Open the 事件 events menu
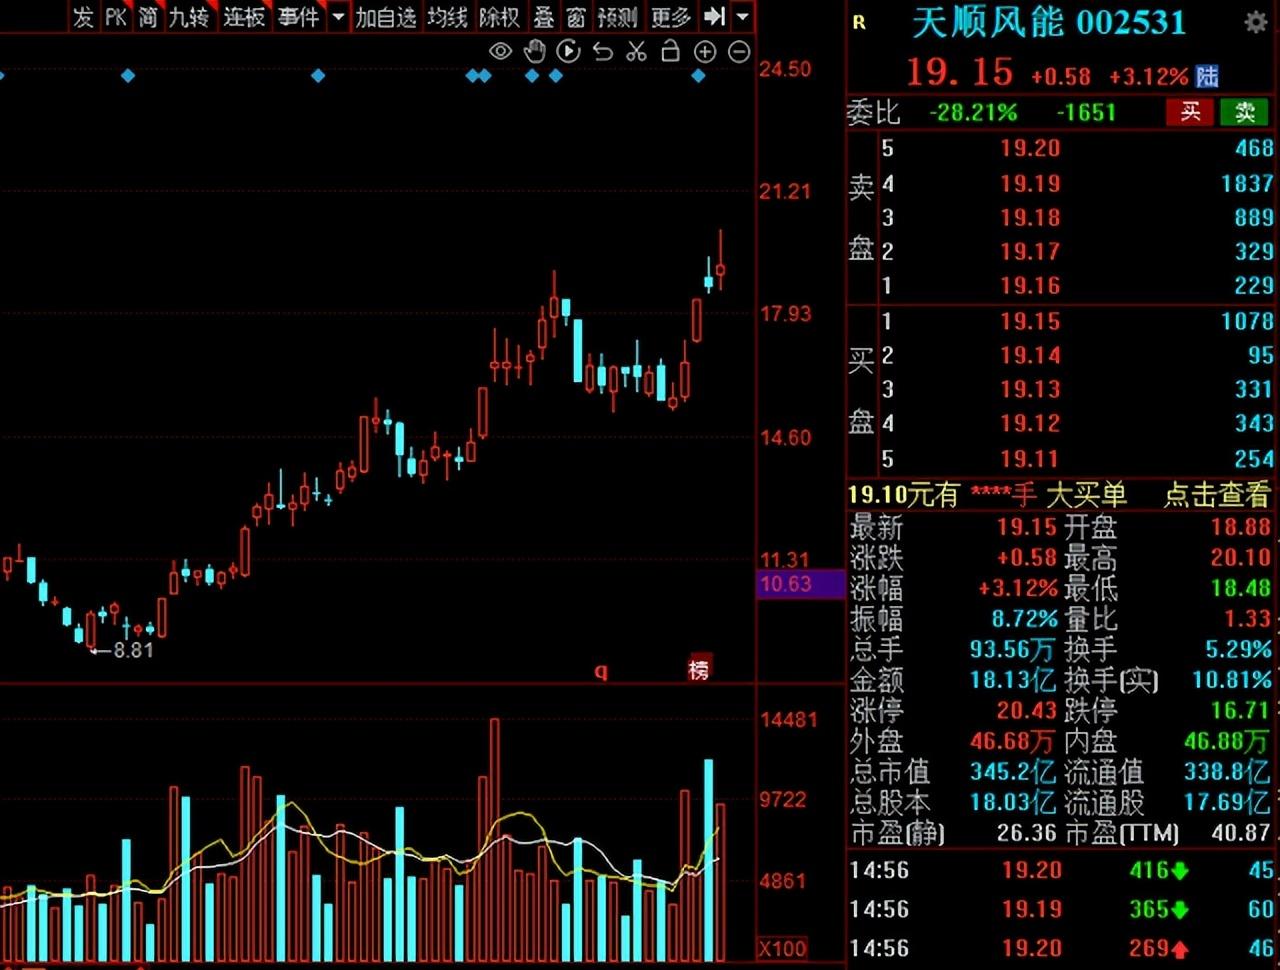 (298, 17)
